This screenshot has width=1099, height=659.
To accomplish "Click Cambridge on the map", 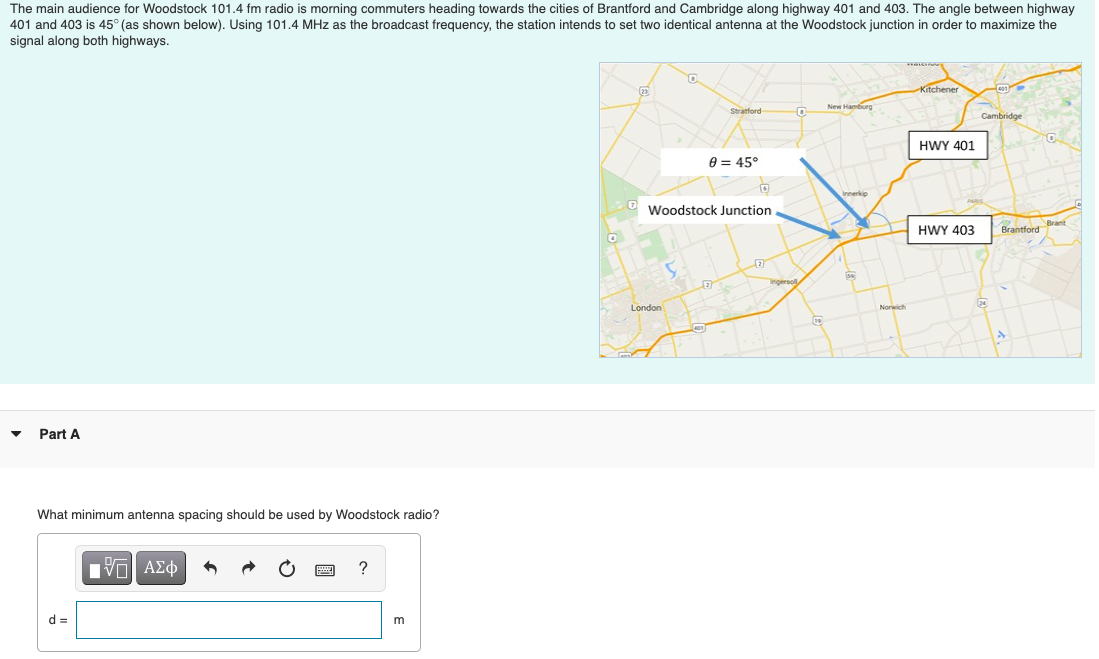I will 1001,116.
